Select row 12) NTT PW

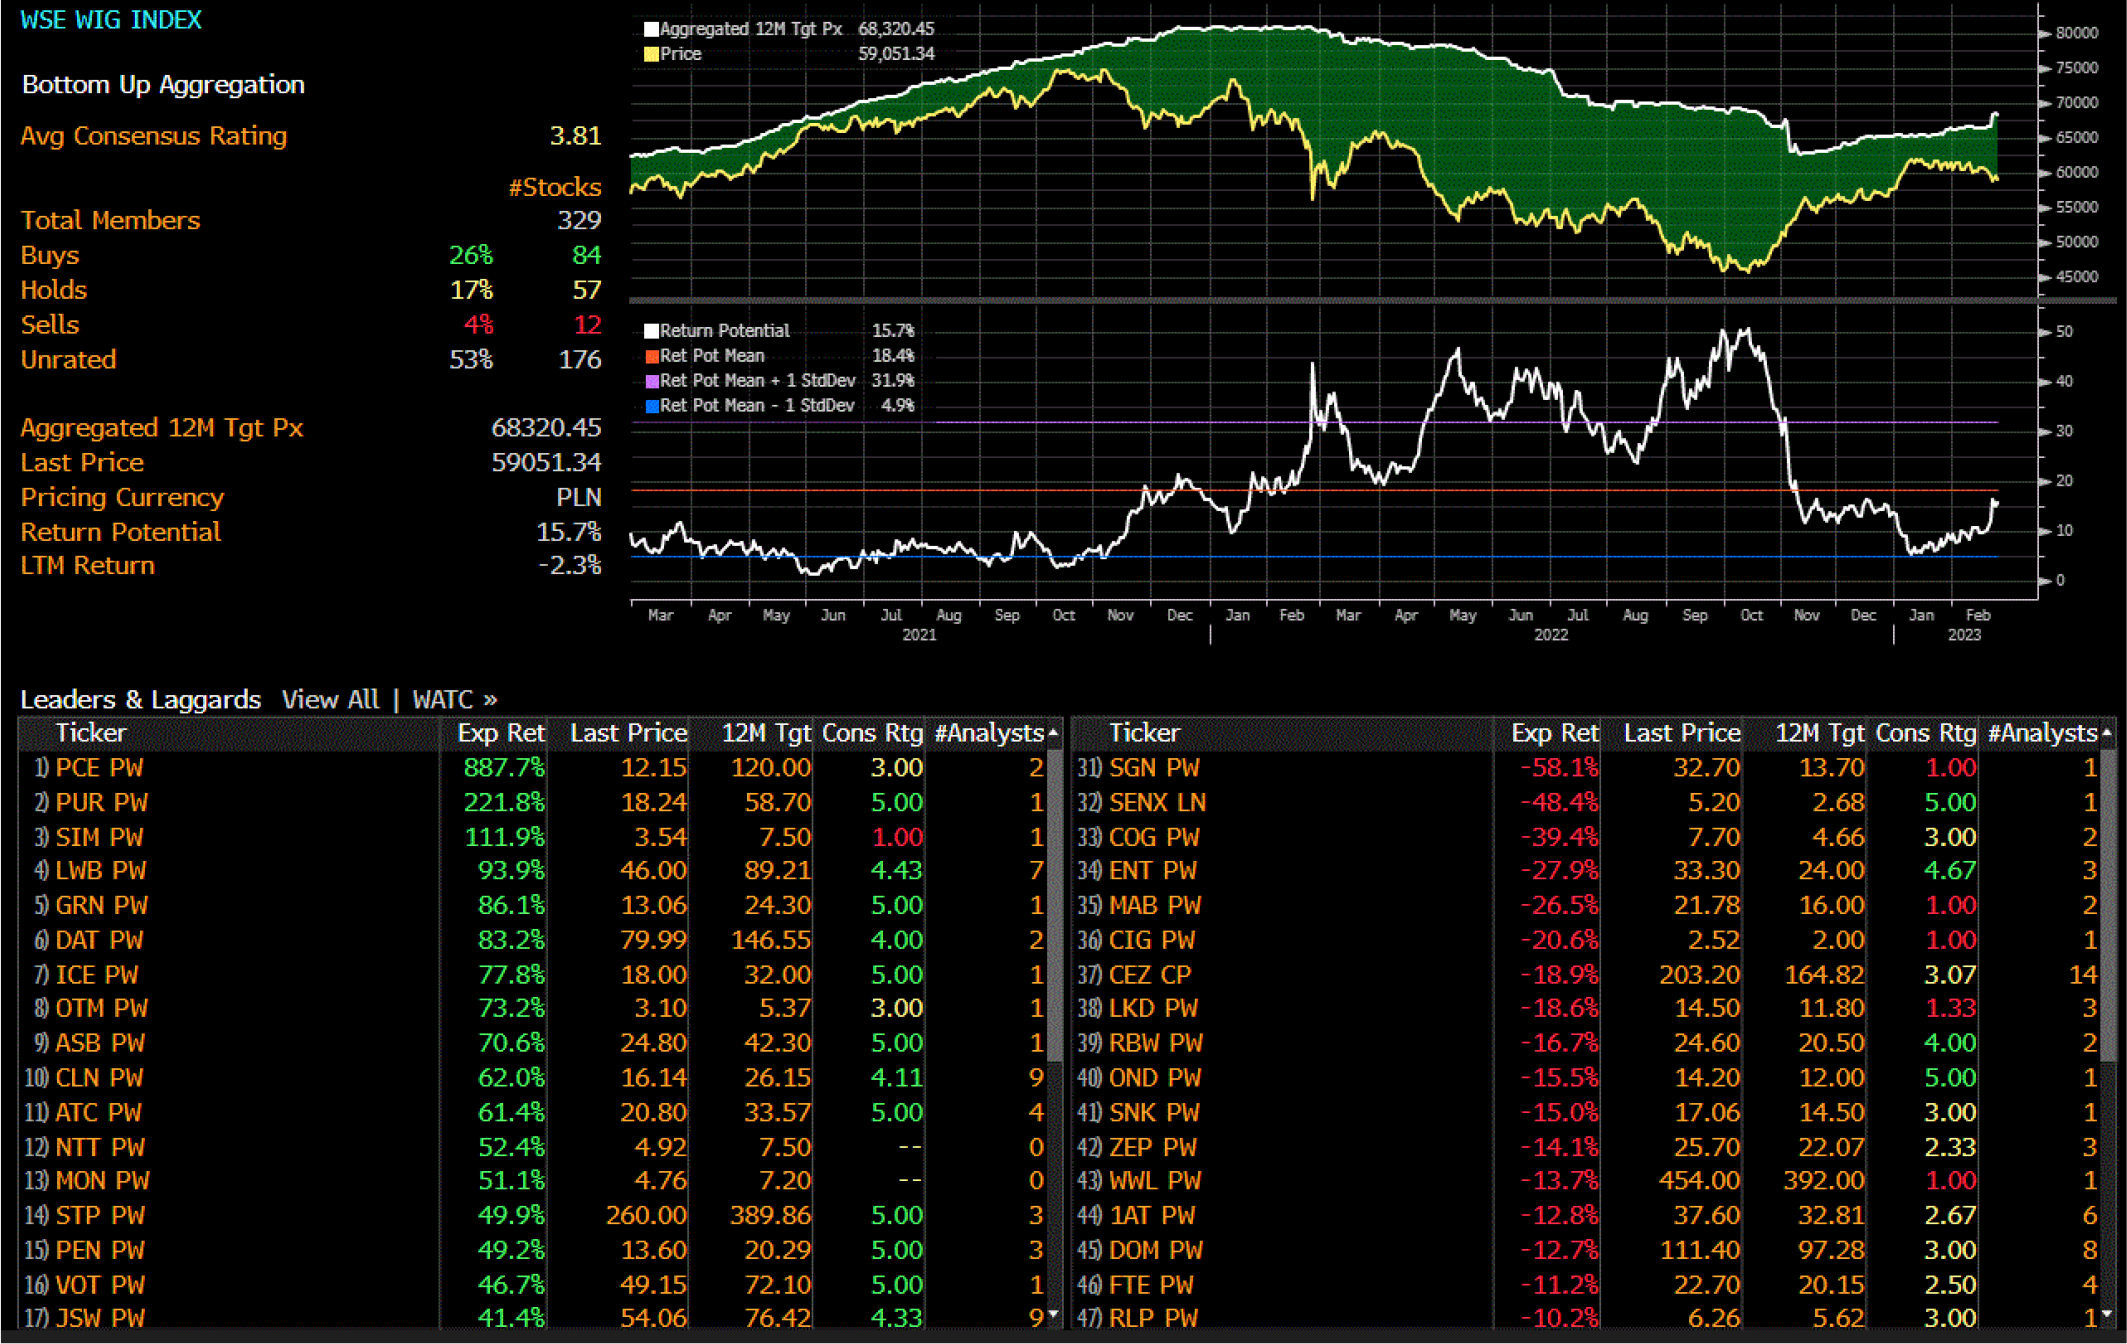pos(533,1147)
